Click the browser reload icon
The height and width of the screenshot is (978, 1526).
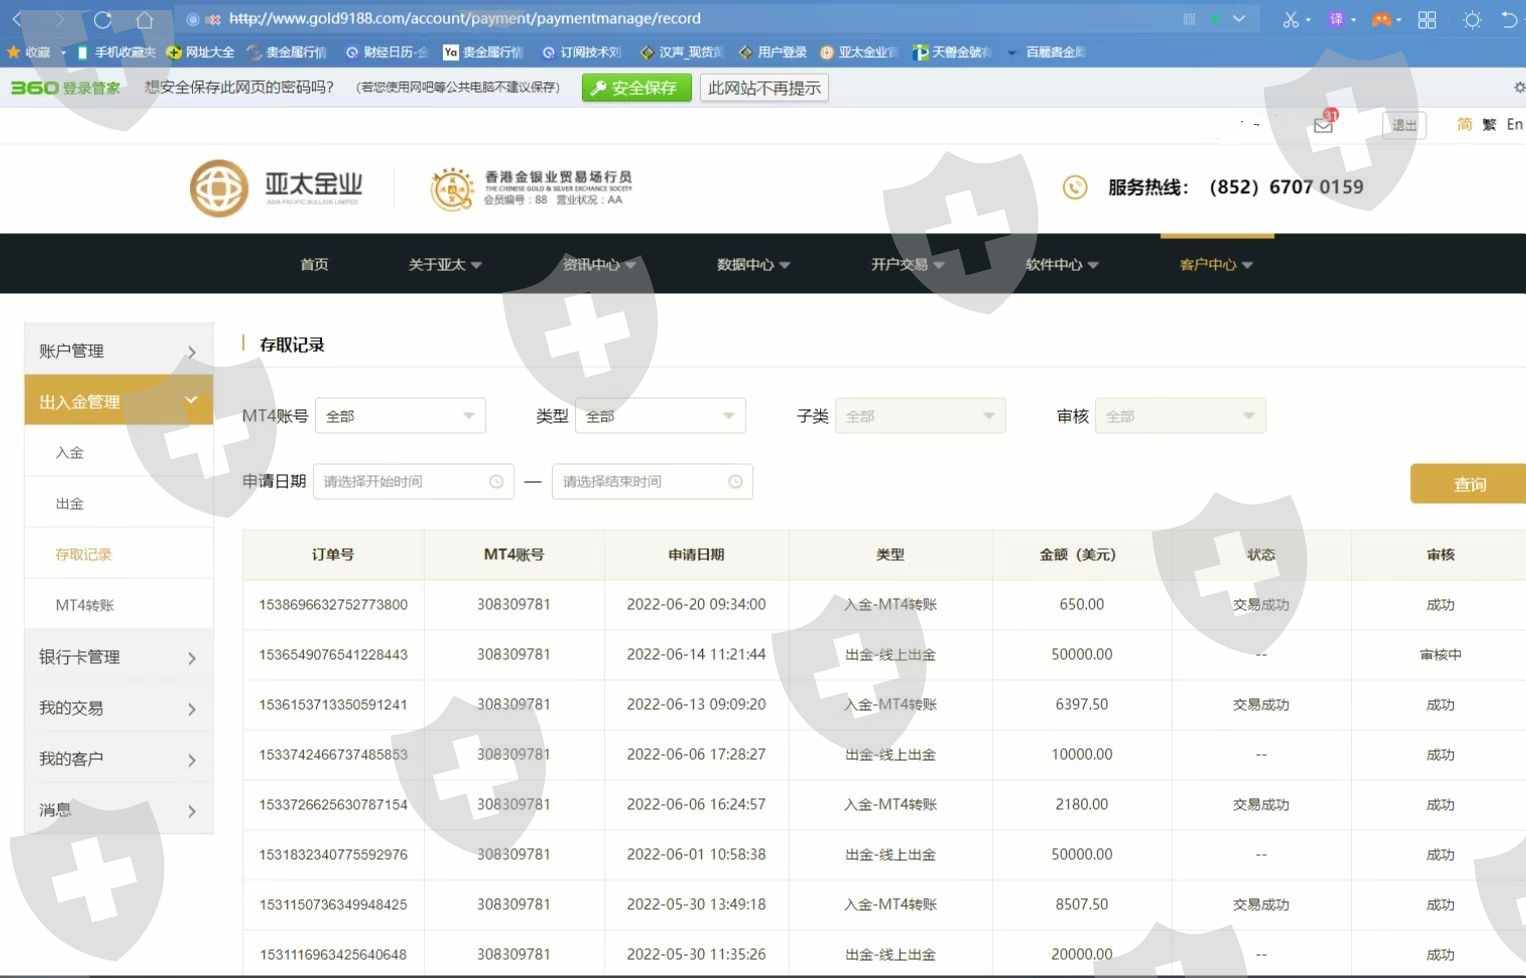102,19
